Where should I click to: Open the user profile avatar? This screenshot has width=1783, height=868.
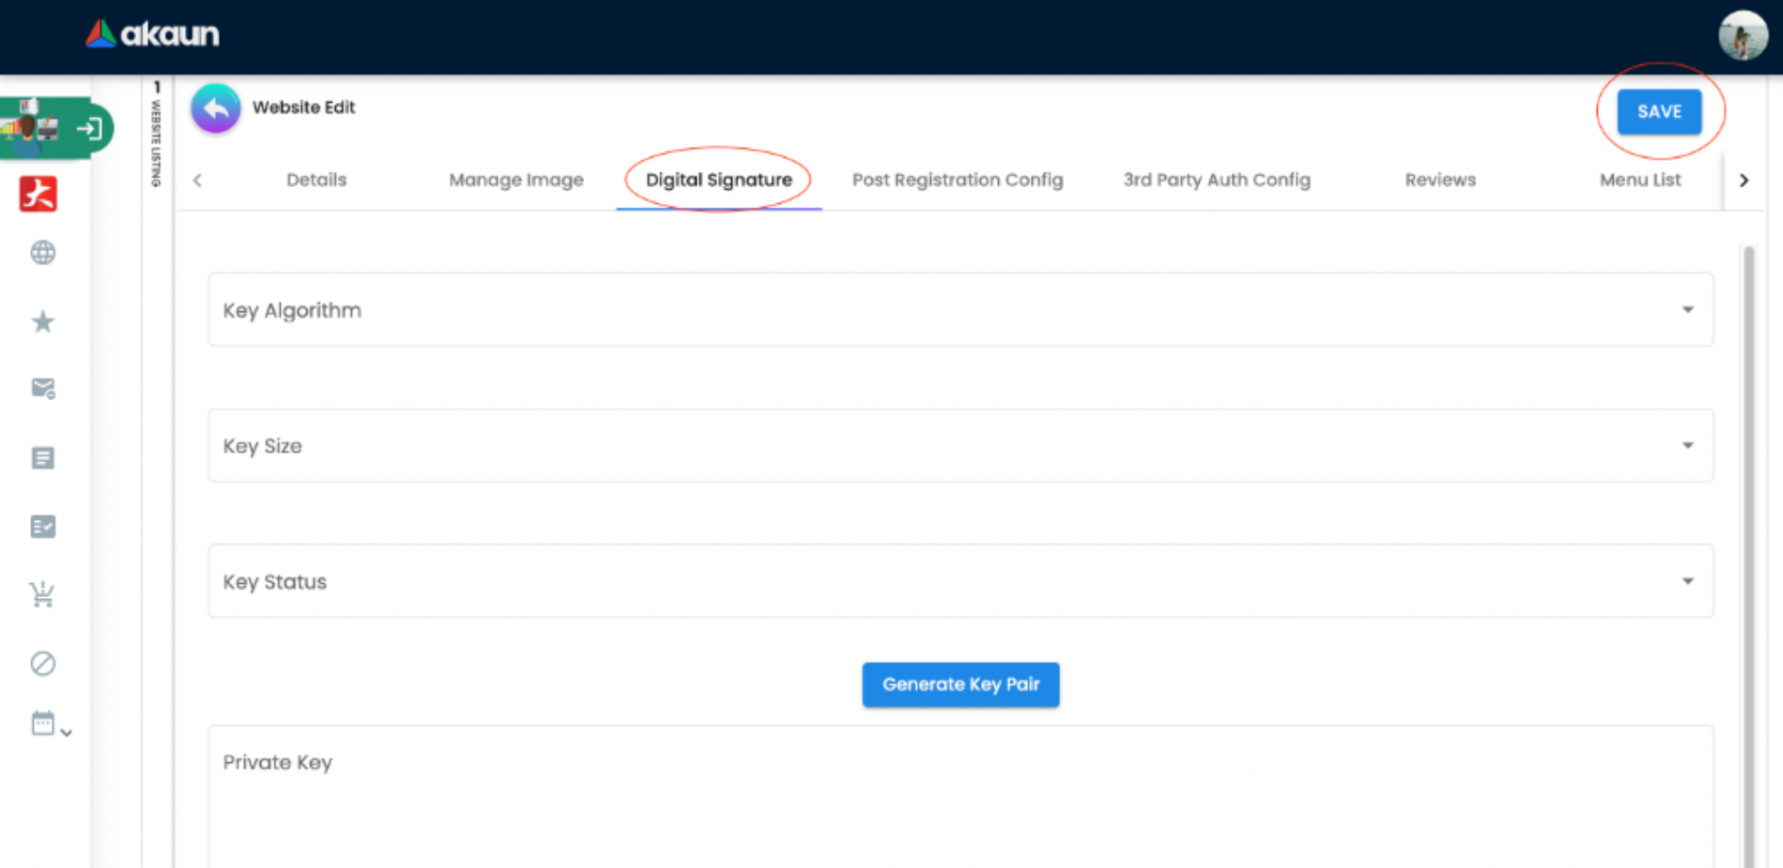1743,36
